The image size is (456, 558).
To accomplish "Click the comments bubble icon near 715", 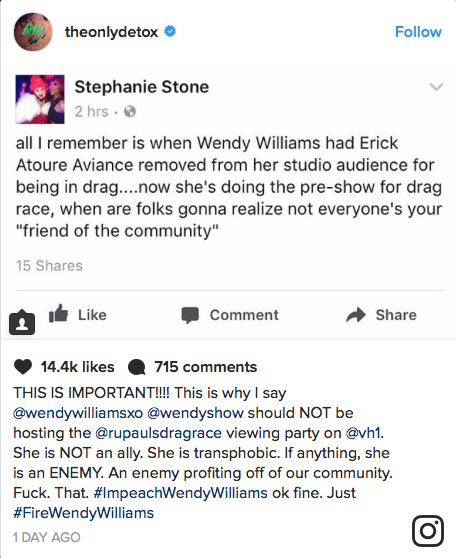I will point(136,368).
